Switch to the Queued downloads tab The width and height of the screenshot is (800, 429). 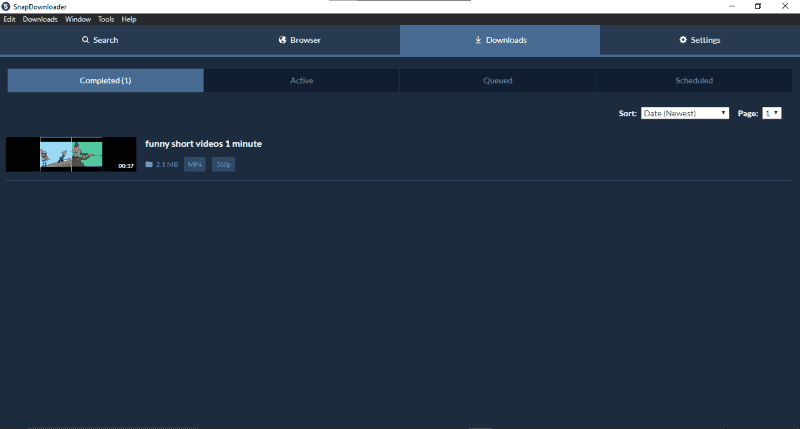(x=497, y=80)
